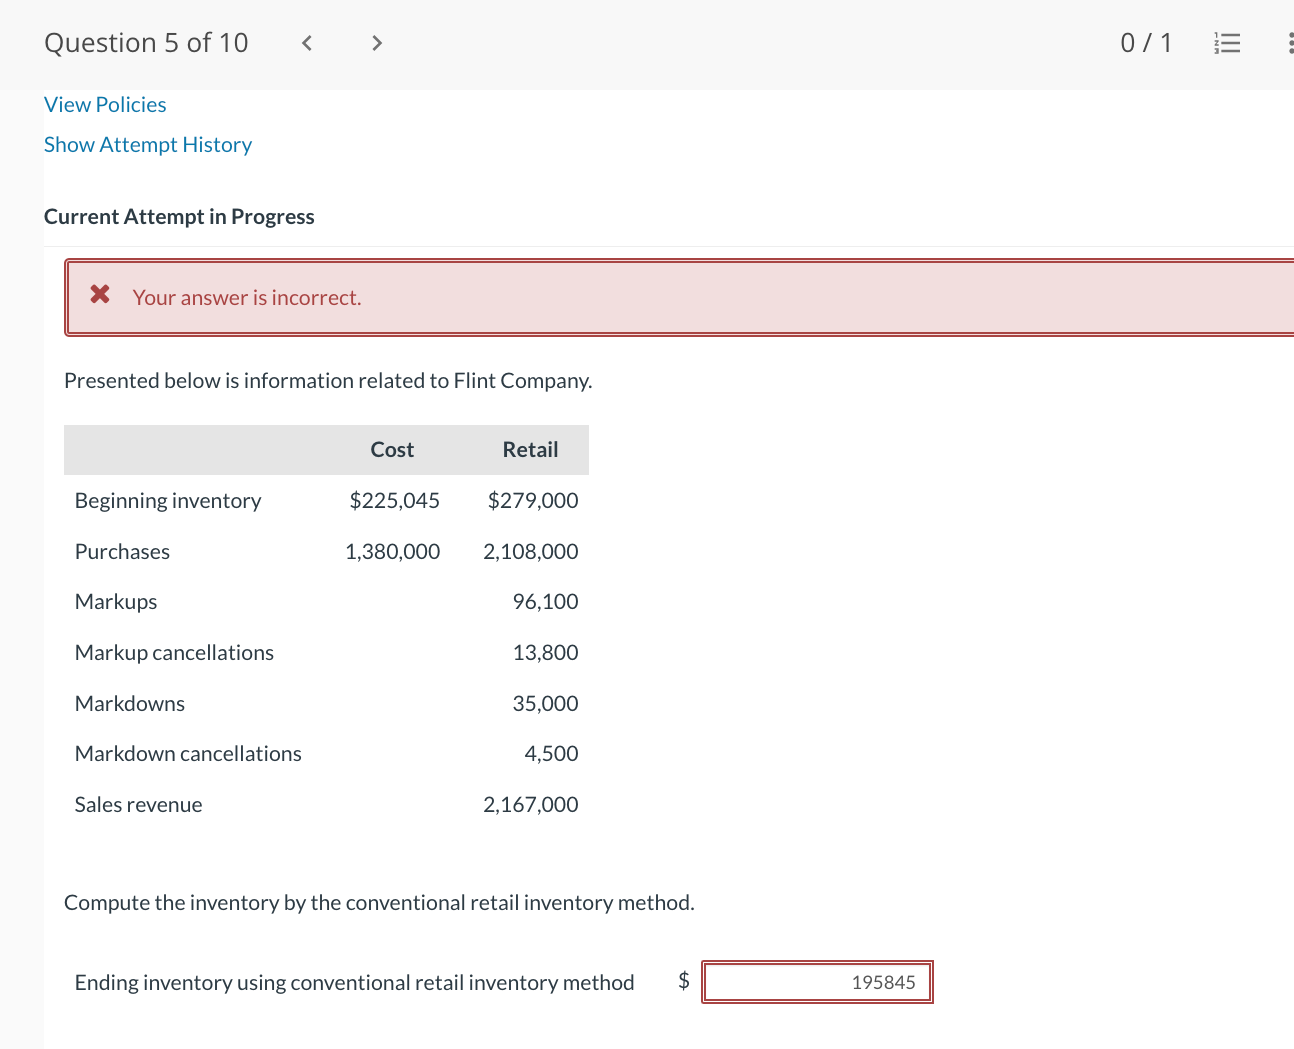1294x1049 pixels.
Task: Click the ending inventory answer field
Action: click(817, 982)
